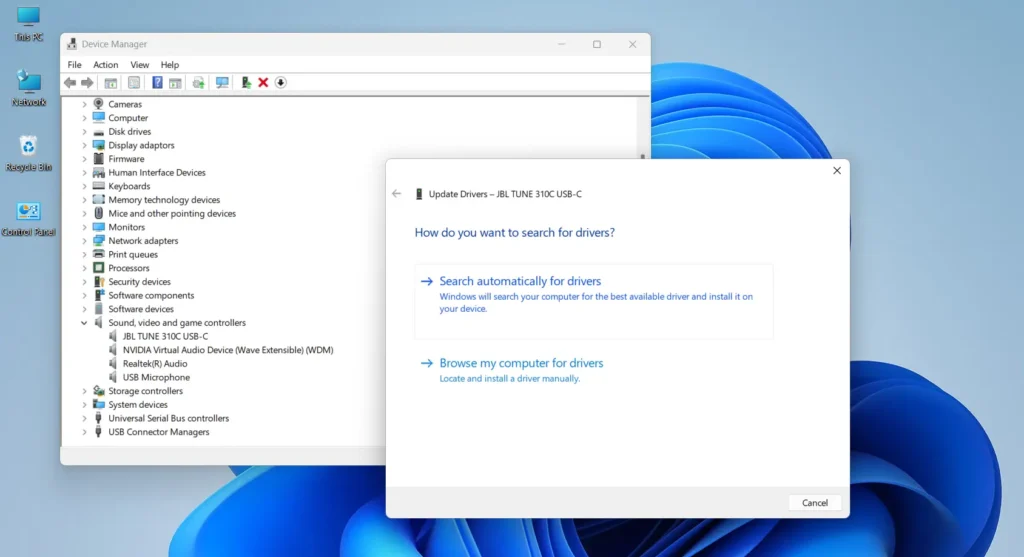
Task: Expand the Keyboards category
Action: coord(84,186)
